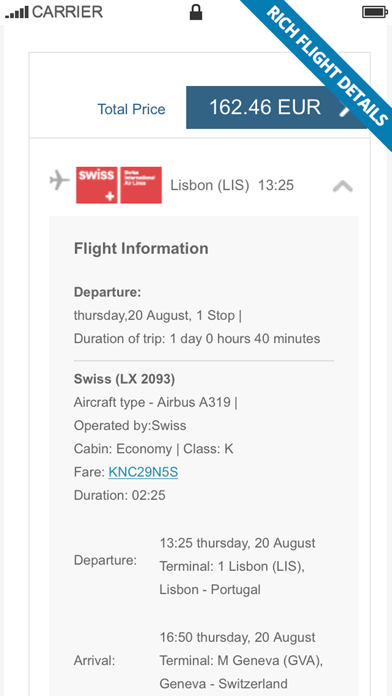Click the Lisbon (LIS) 13:25 header text
392x696 pixels.
click(x=232, y=185)
